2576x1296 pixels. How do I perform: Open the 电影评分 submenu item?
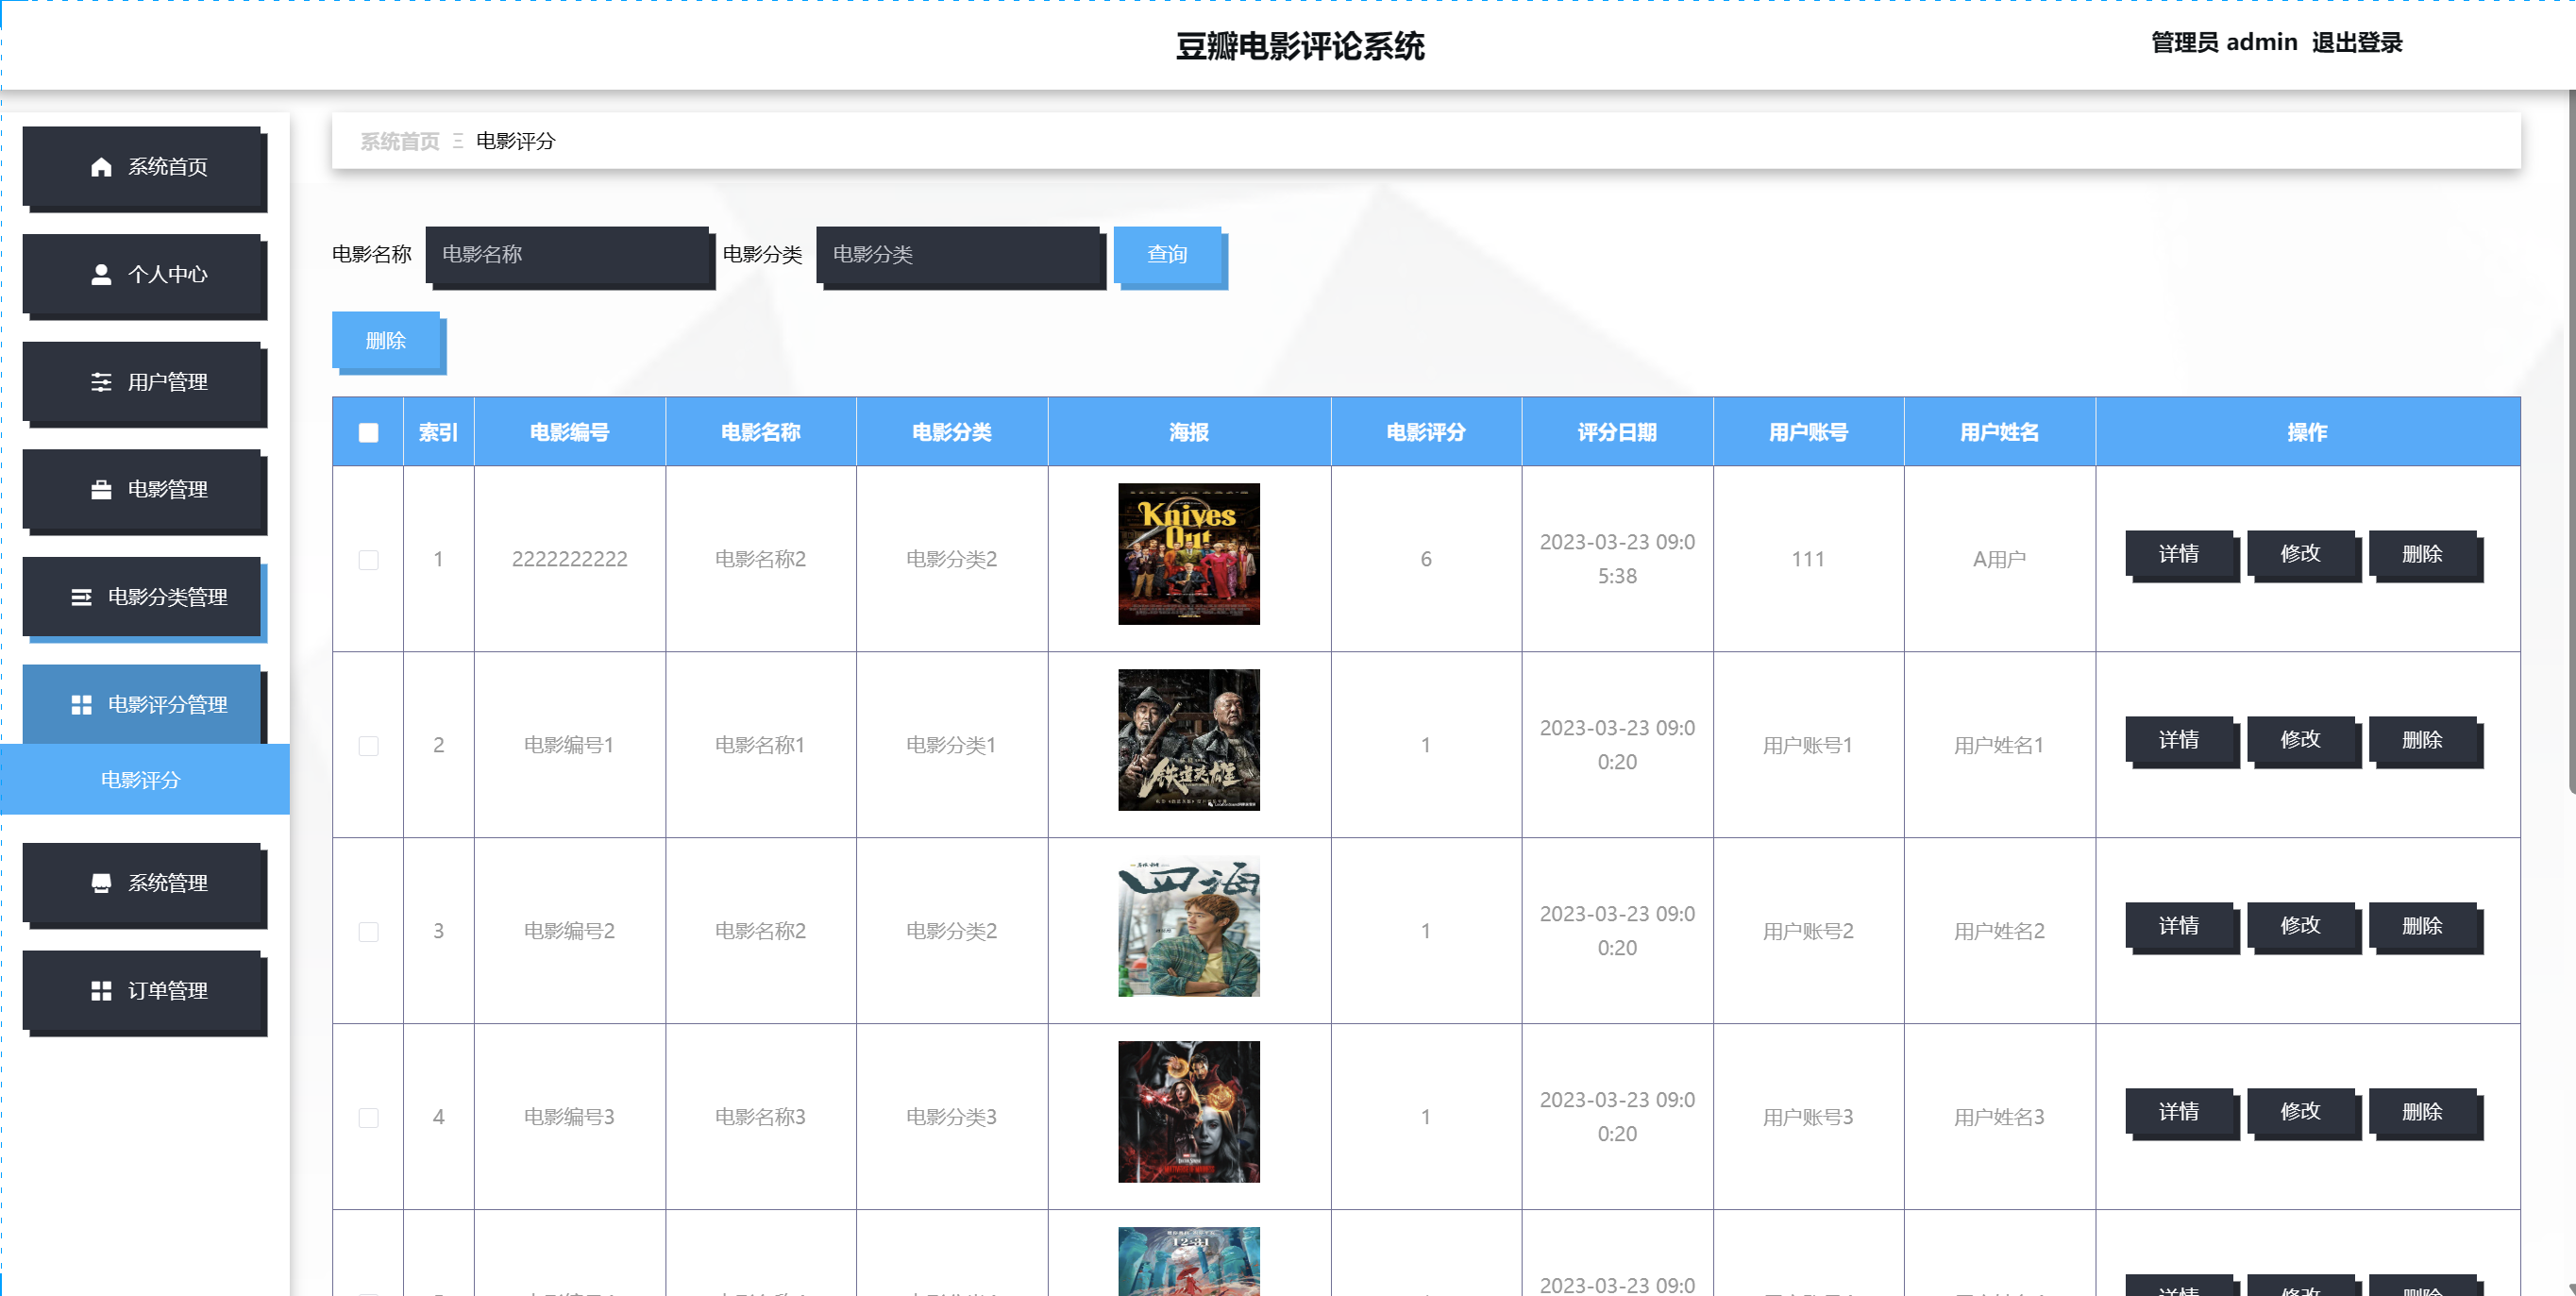(x=141, y=780)
